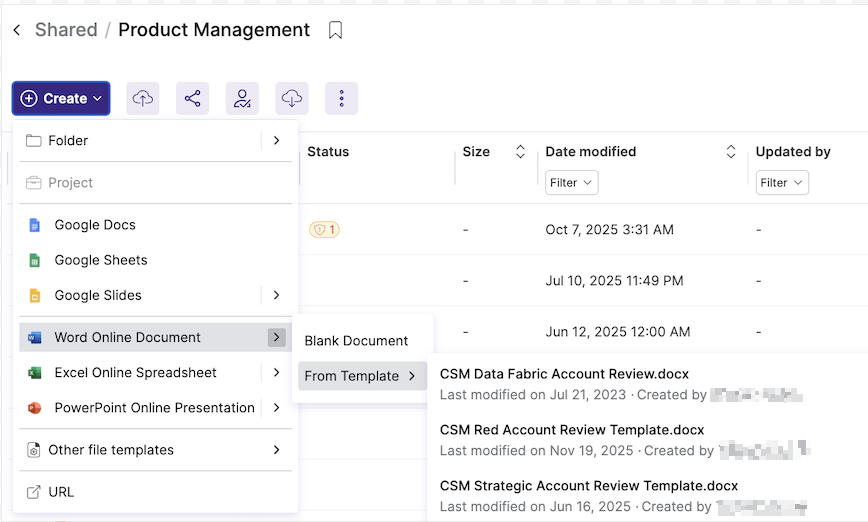Image resolution: width=868 pixels, height=522 pixels.
Task: Open the user permissions icon
Action: 242,98
